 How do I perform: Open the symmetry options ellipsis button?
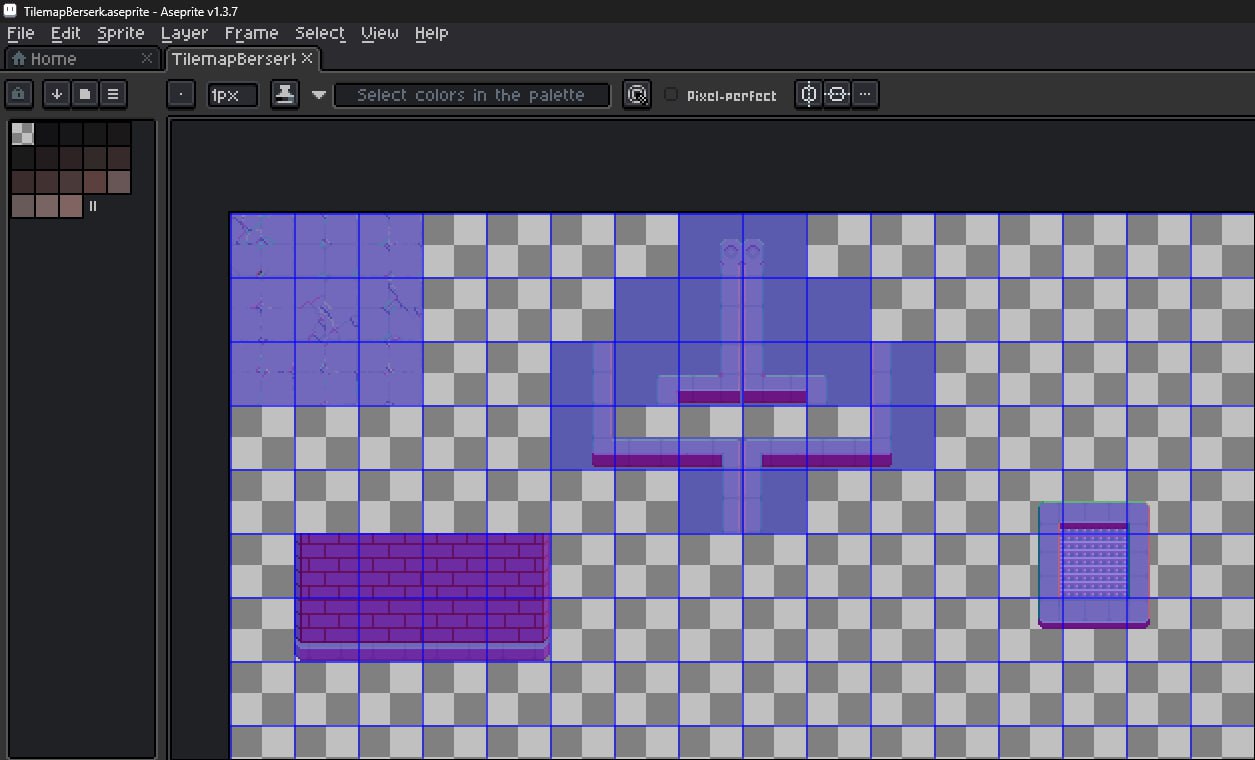[x=865, y=94]
